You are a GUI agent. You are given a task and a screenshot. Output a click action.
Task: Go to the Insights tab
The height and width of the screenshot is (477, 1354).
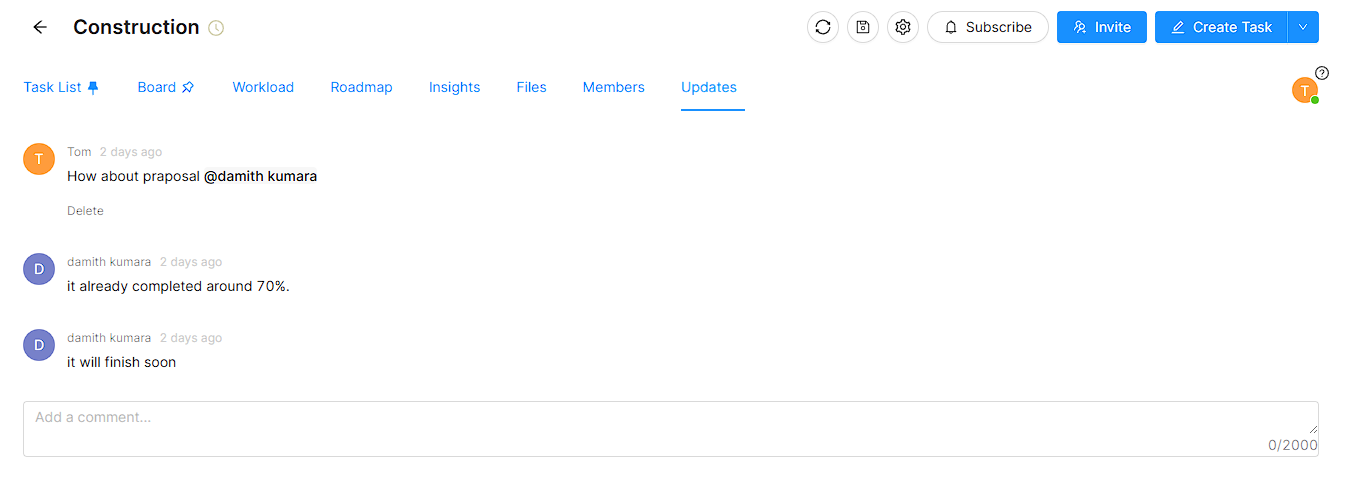pyautogui.click(x=454, y=87)
